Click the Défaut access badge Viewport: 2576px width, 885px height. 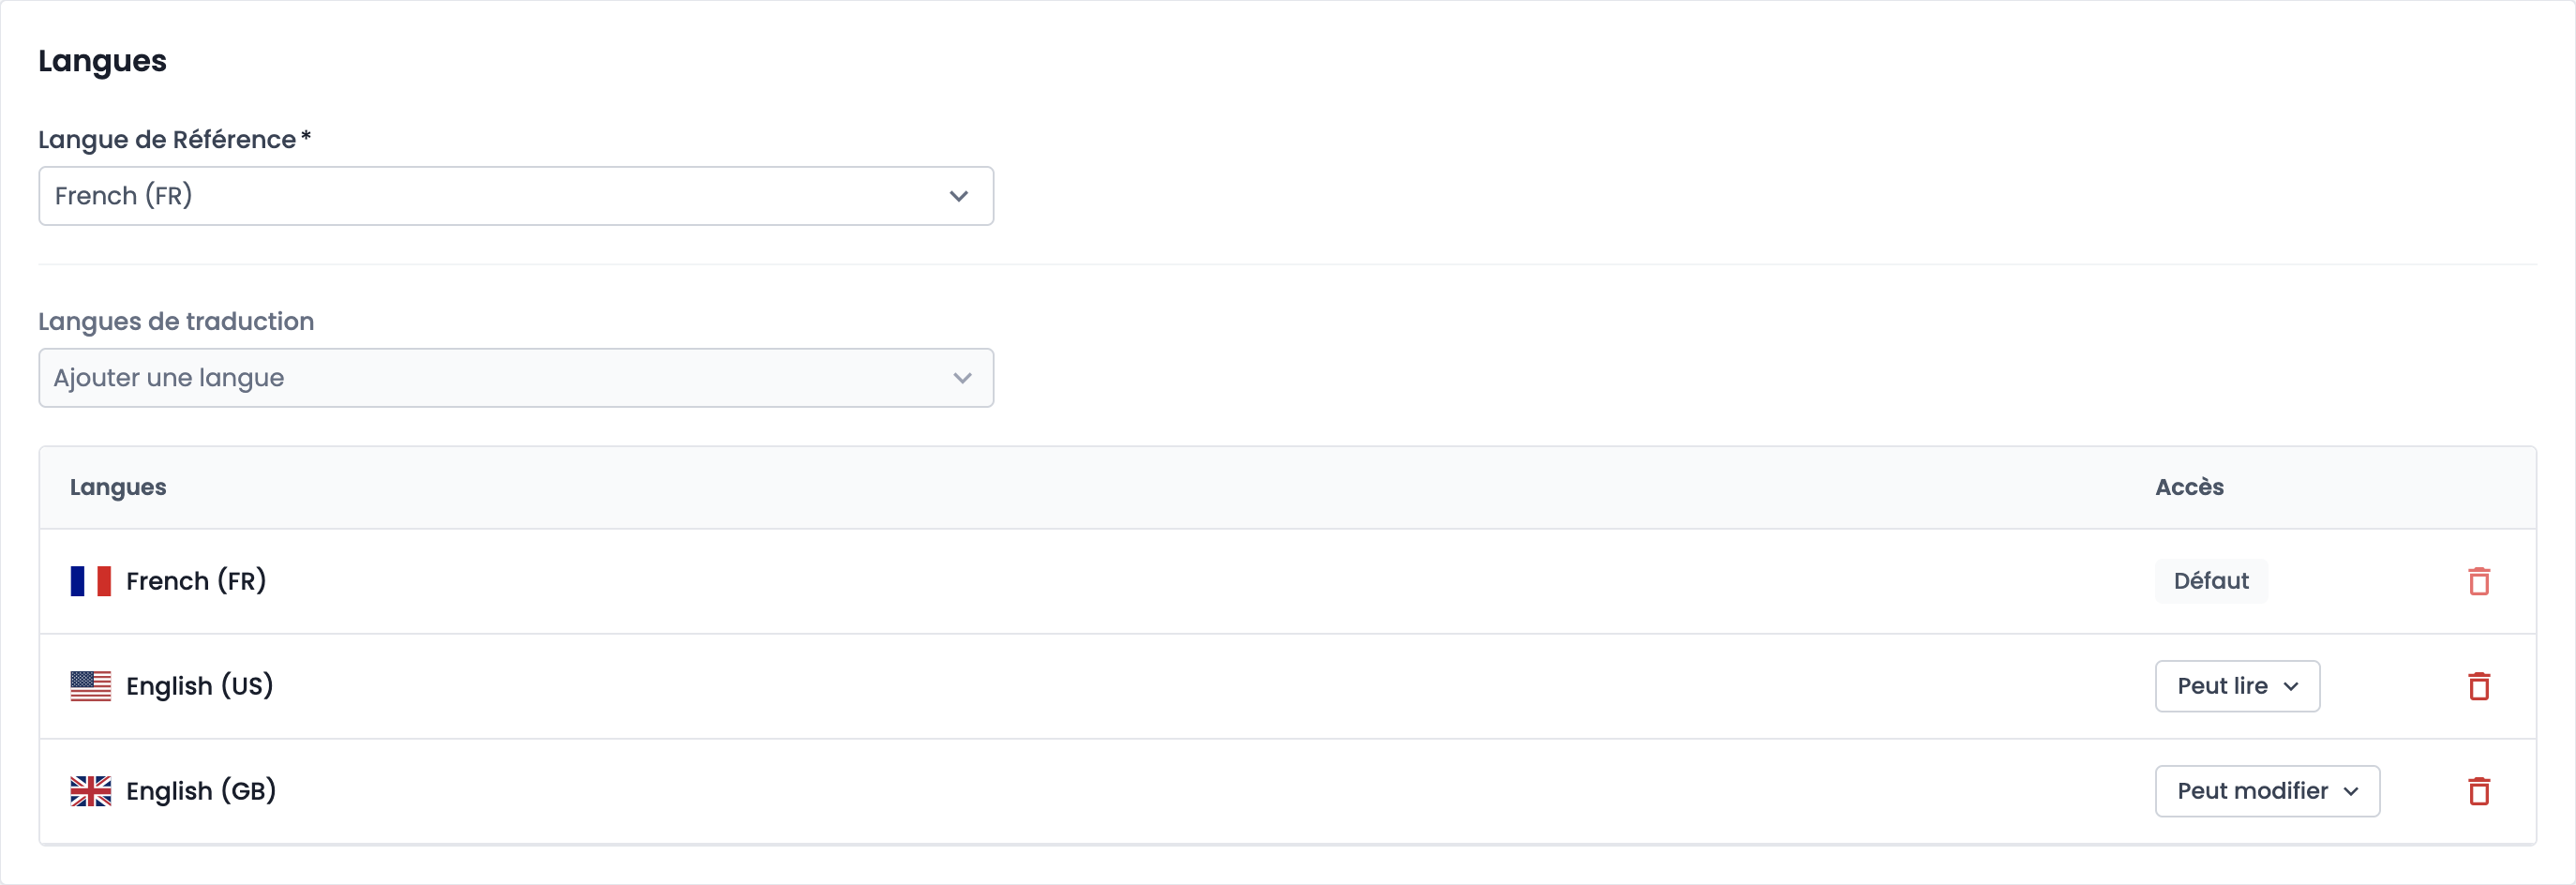[x=2211, y=581]
